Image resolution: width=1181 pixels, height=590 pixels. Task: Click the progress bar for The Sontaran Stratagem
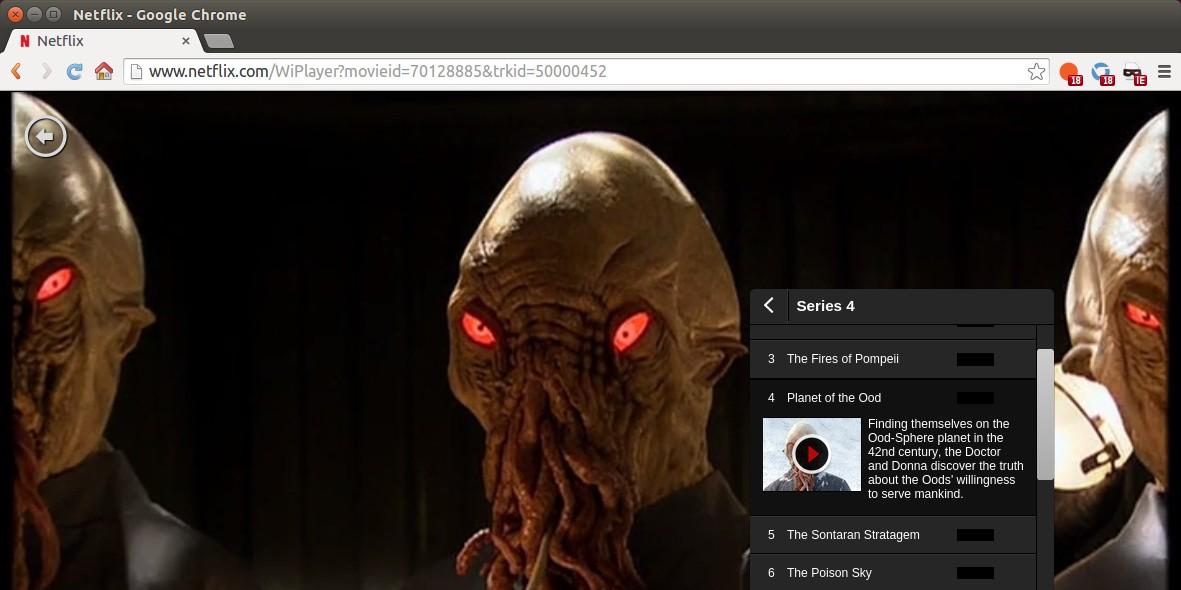tap(975, 535)
